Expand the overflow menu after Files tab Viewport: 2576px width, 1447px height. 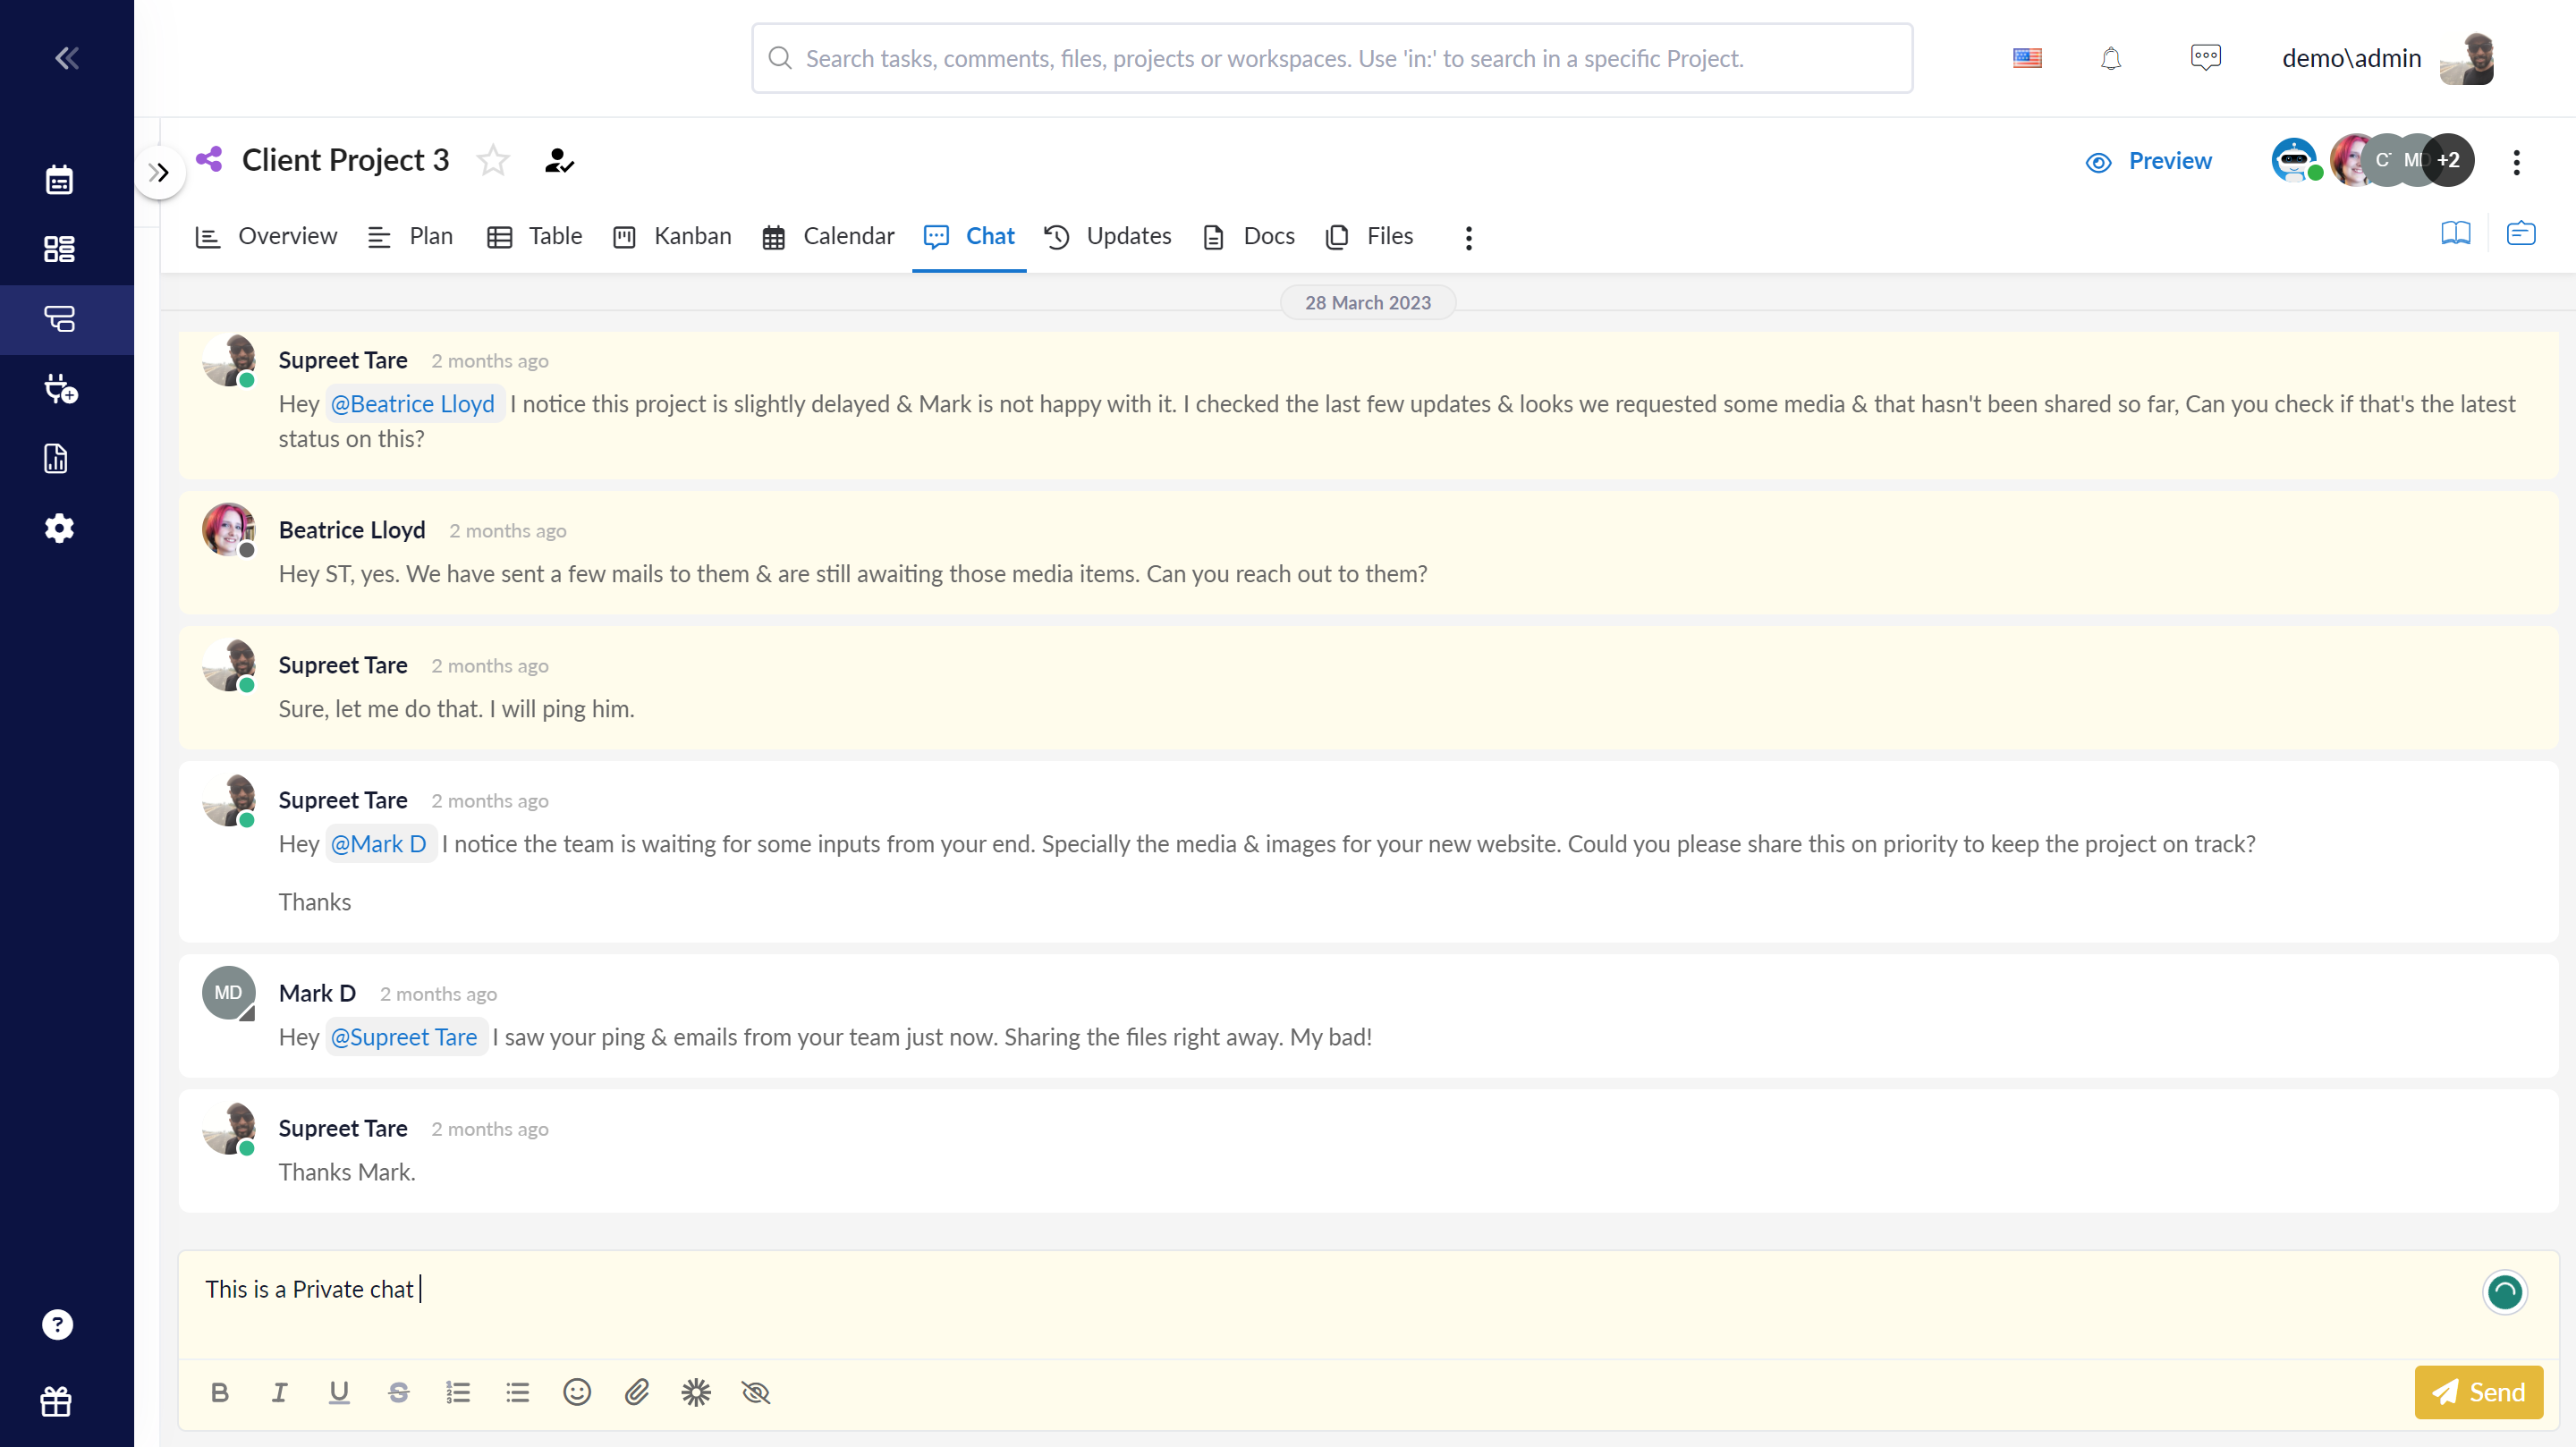1468,237
